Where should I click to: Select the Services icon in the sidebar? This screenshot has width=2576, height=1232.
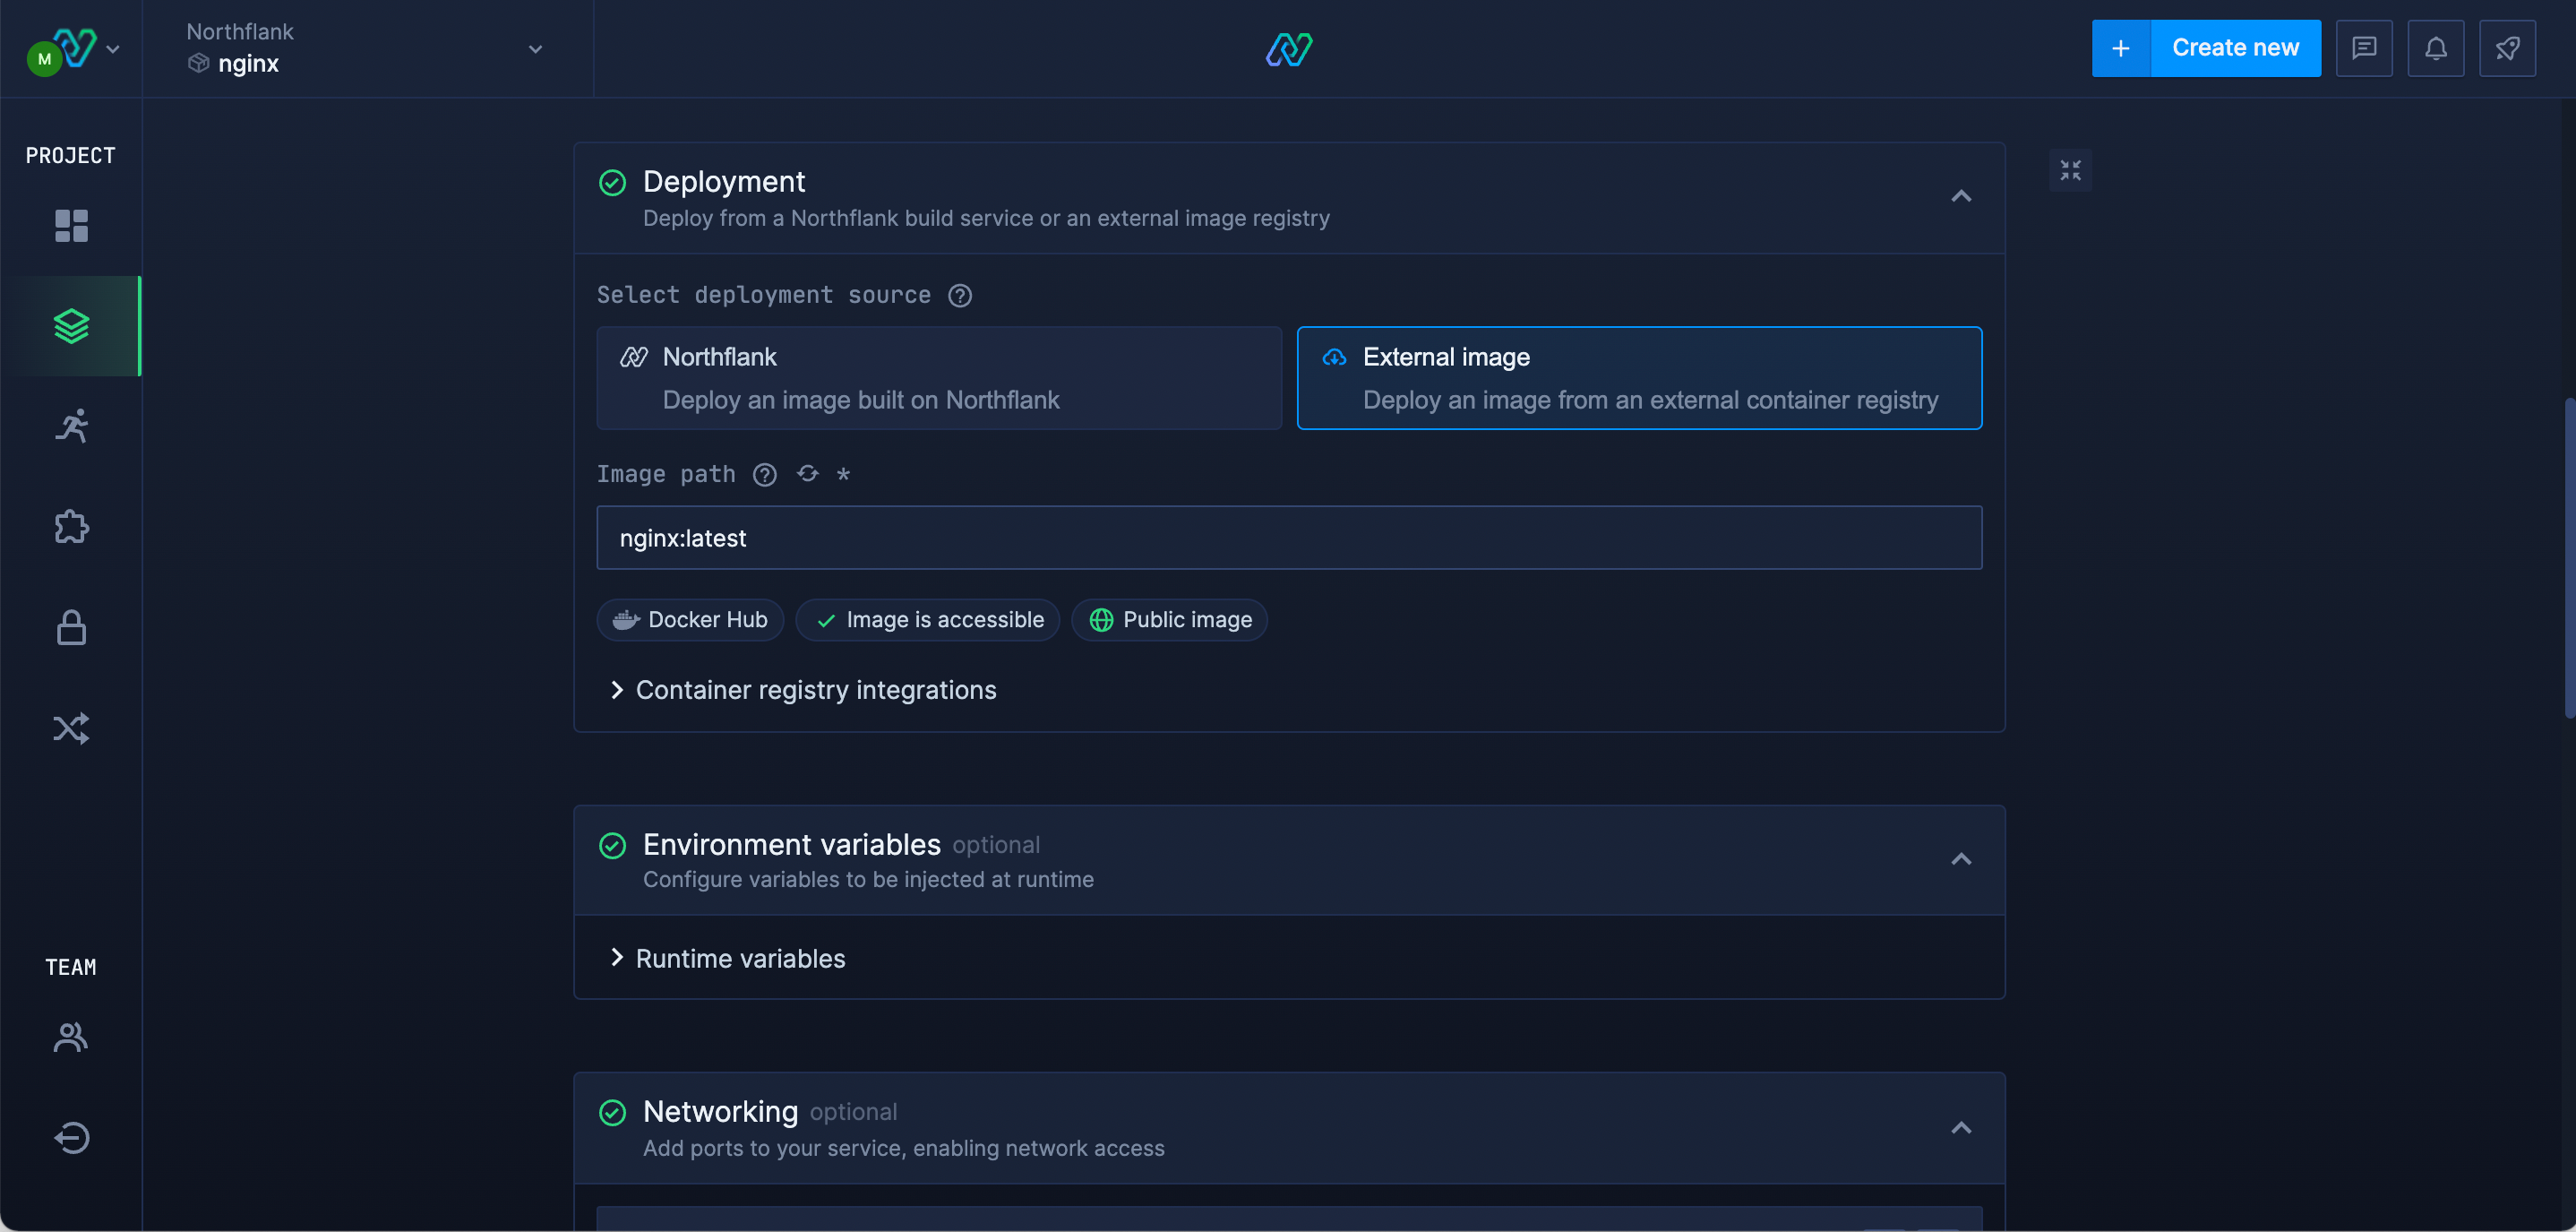point(71,325)
